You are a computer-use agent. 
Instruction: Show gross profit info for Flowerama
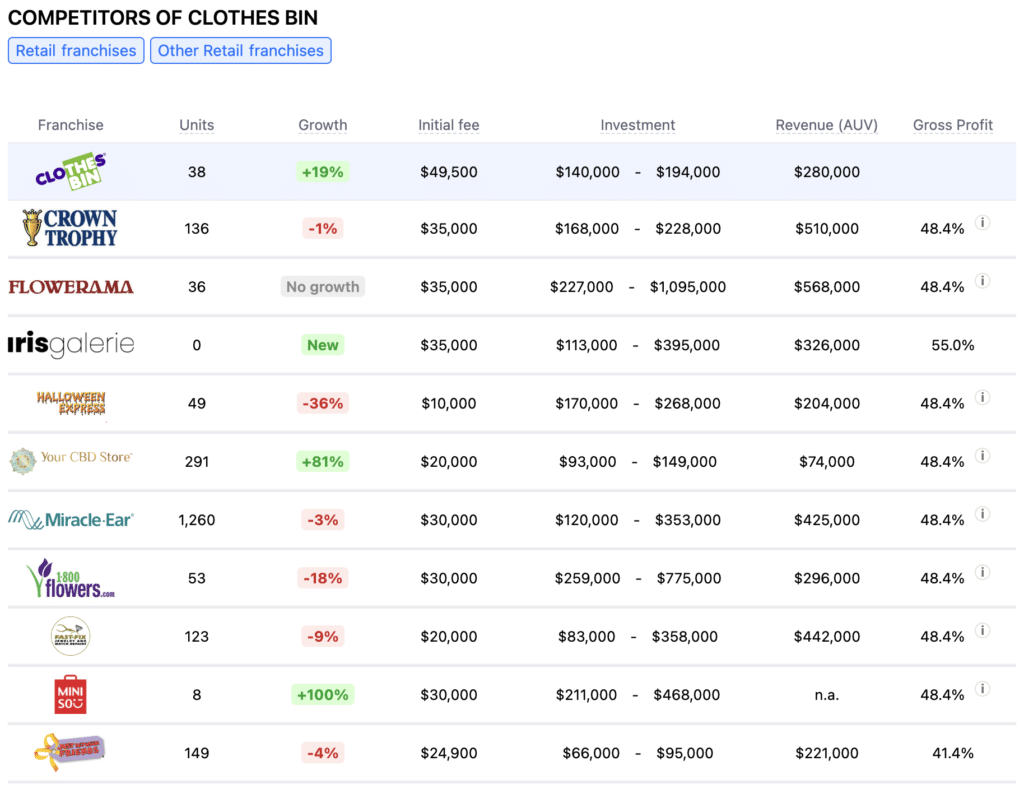click(x=982, y=281)
